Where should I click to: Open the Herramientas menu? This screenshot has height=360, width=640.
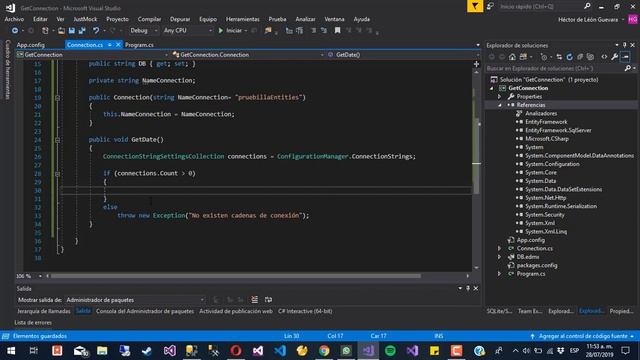[242, 19]
